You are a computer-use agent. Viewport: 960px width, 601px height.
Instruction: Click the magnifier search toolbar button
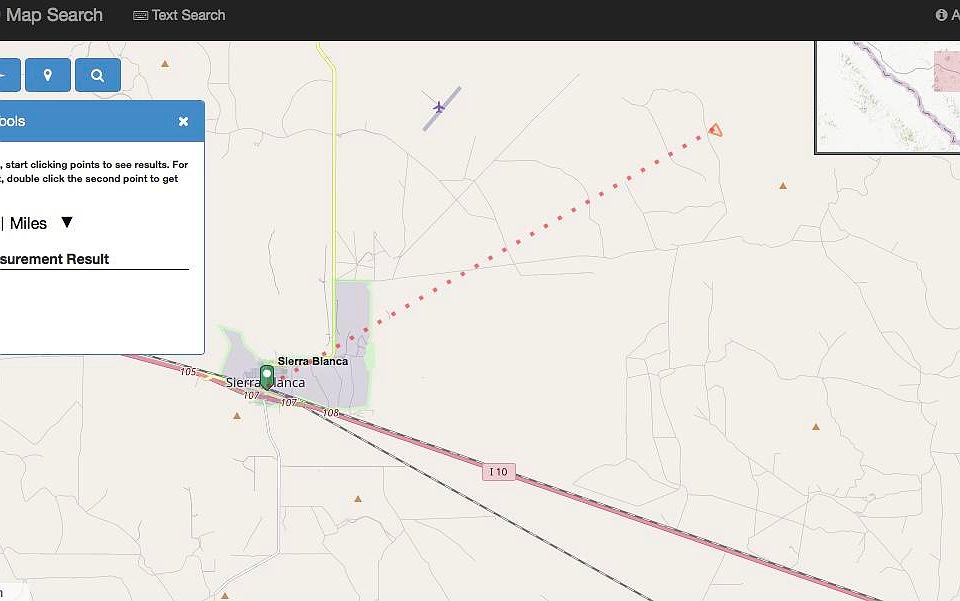[x=97, y=75]
